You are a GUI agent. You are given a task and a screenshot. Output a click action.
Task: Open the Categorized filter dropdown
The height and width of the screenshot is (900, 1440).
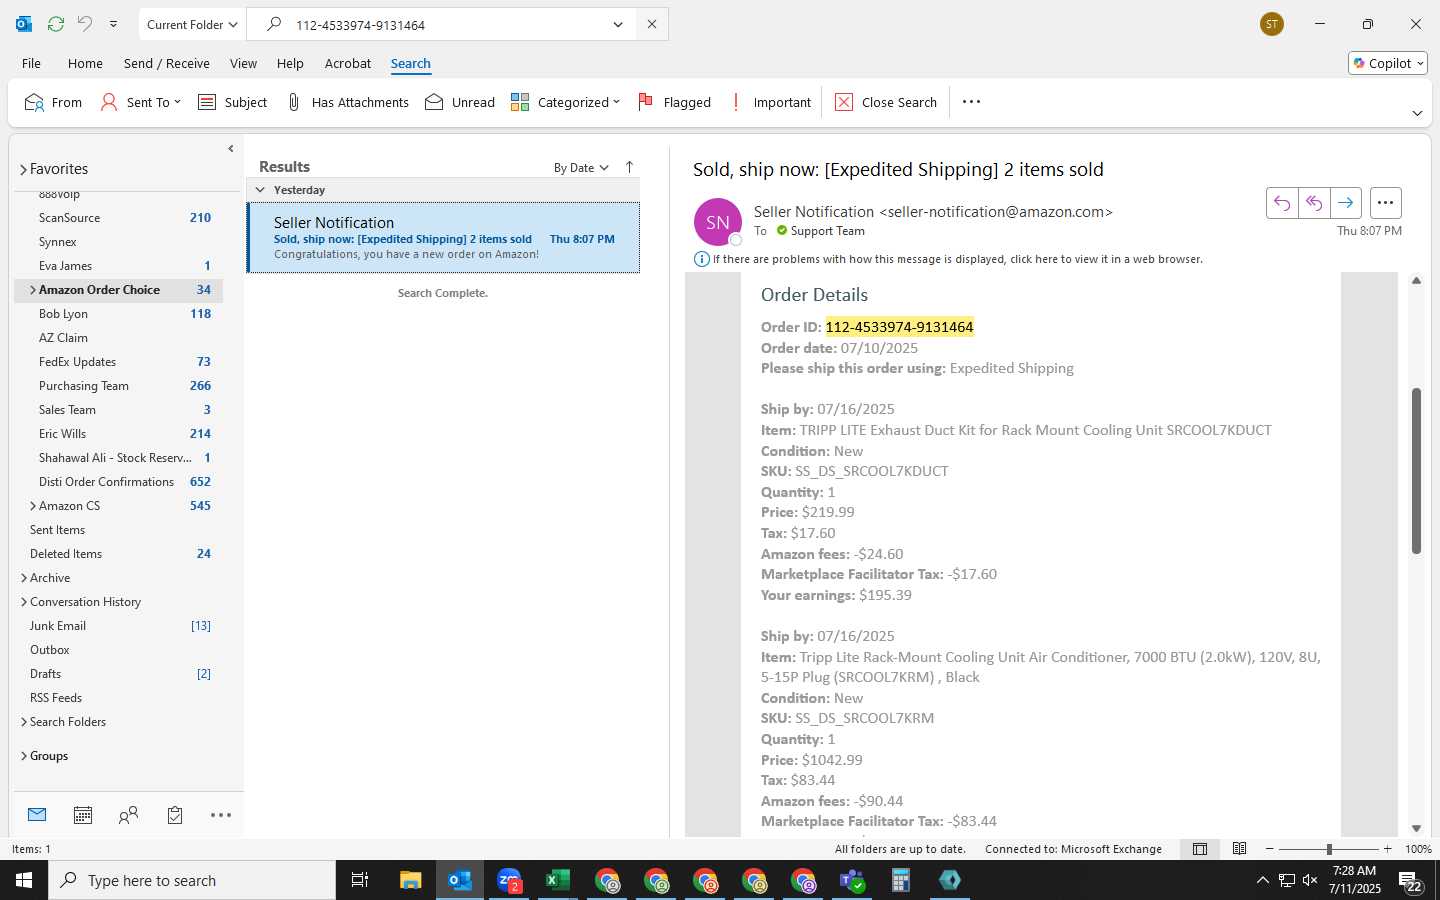[x=565, y=102]
